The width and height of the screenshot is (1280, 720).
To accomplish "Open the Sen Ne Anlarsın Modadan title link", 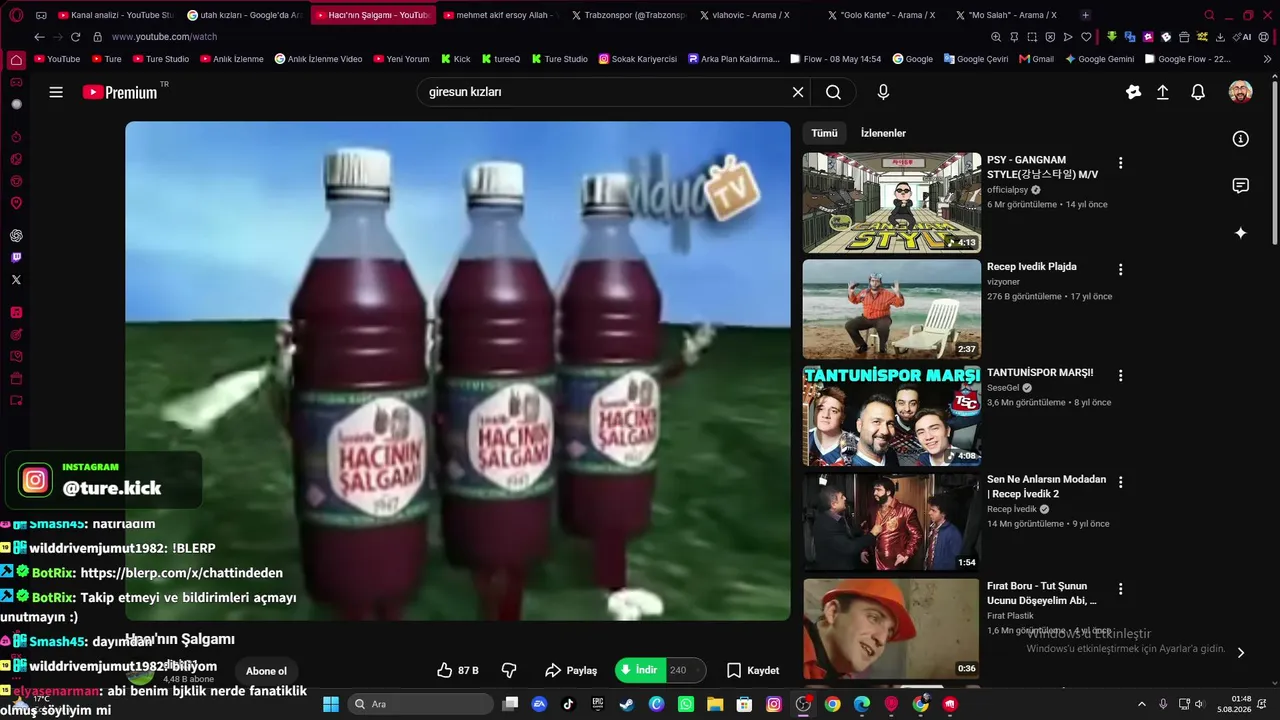I will point(1046,486).
